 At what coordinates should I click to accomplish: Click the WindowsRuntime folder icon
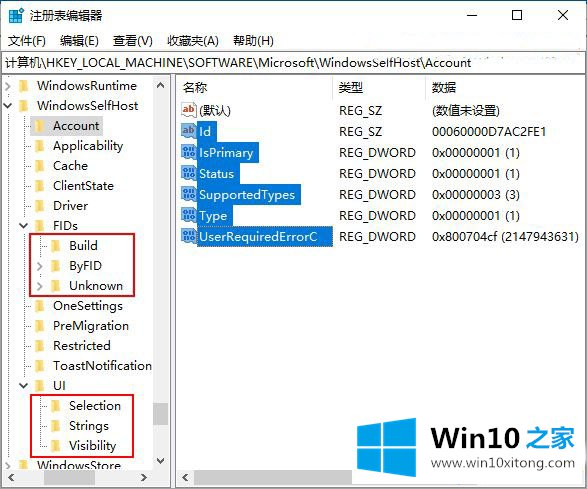24,86
